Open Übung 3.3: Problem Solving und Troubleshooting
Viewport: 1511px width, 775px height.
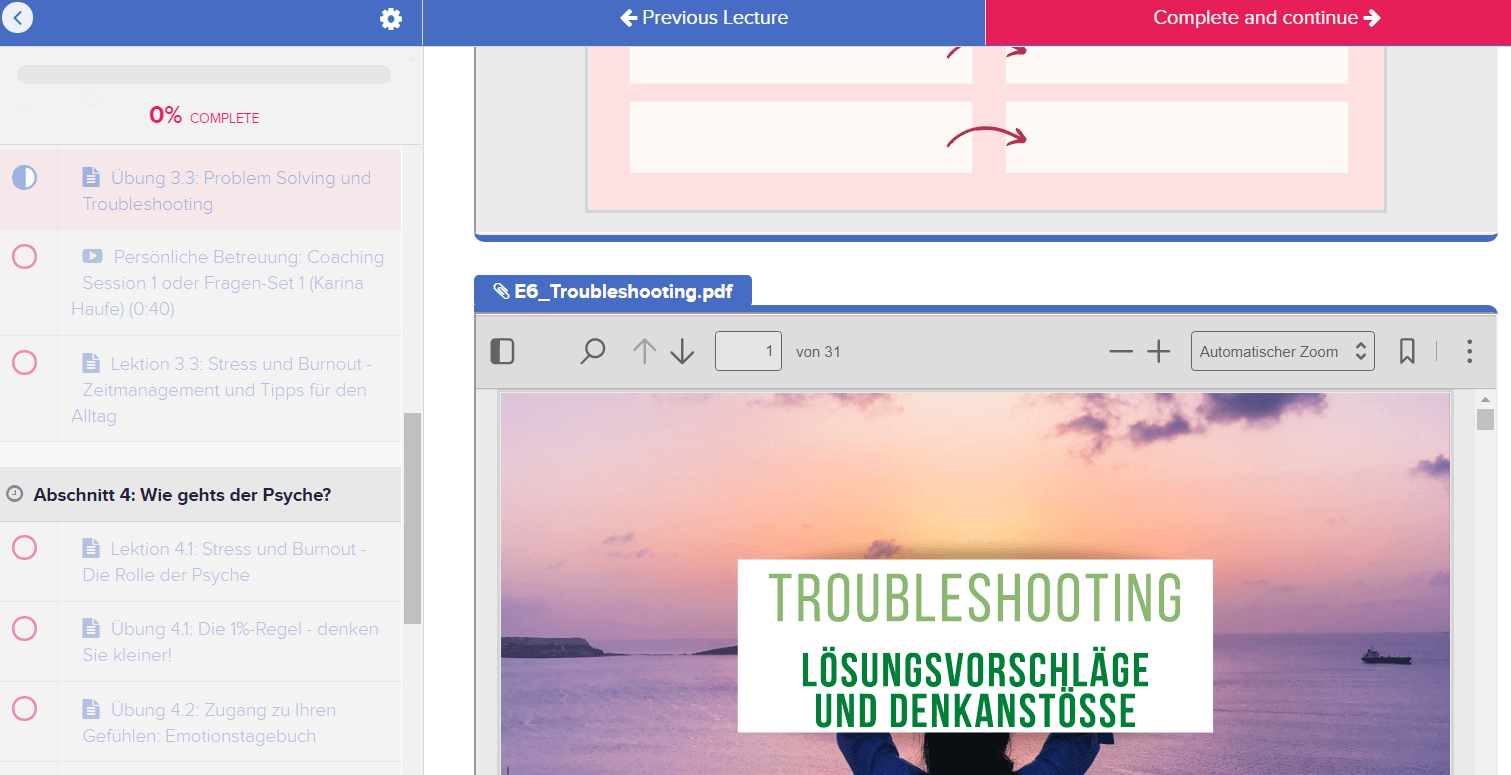(x=227, y=190)
